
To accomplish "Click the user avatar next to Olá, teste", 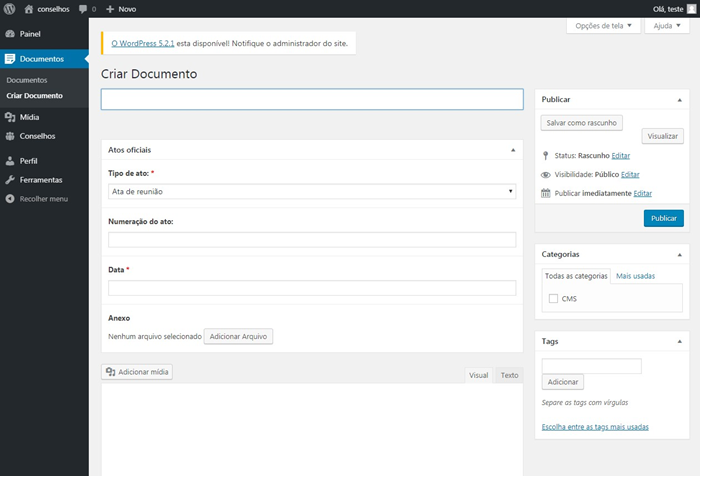I will click(691, 9).
